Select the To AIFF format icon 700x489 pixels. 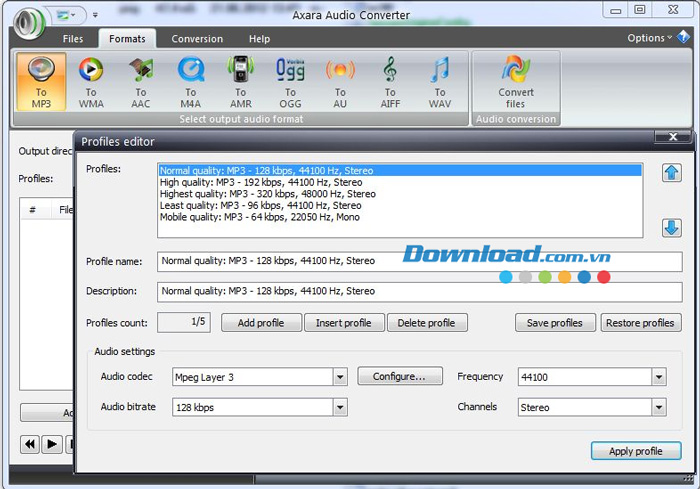(x=391, y=81)
